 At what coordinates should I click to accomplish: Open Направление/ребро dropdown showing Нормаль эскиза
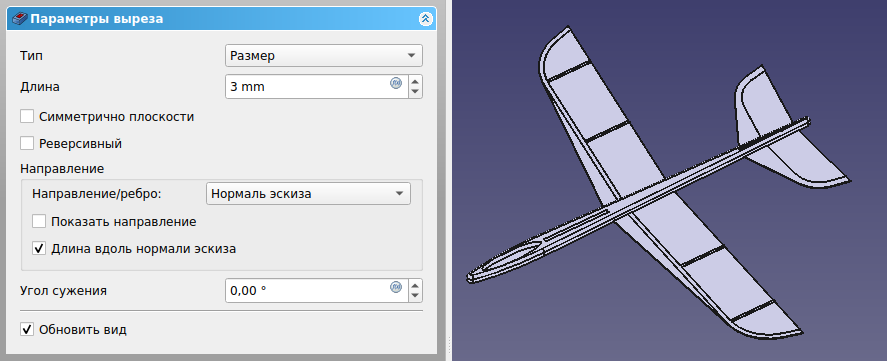(308, 194)
